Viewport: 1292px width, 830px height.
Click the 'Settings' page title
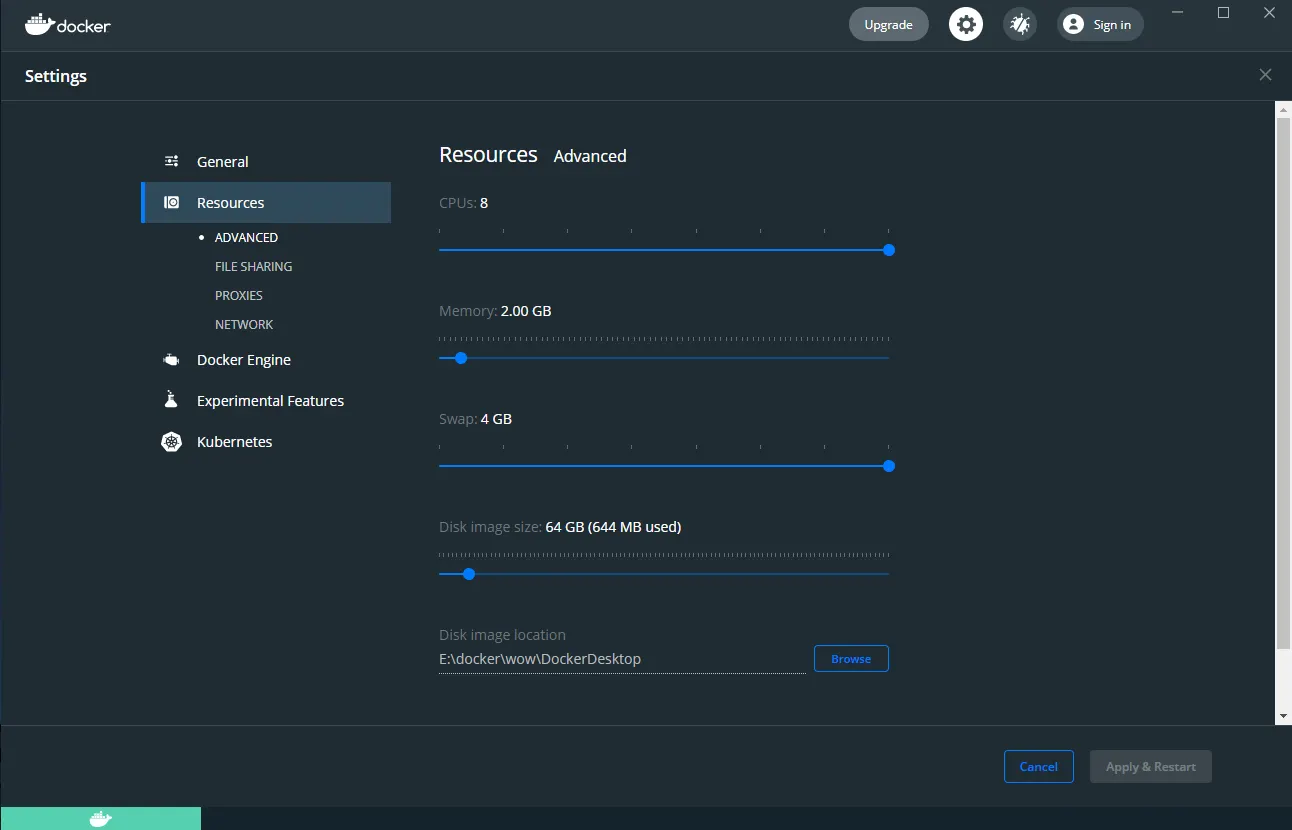(56, 76)
